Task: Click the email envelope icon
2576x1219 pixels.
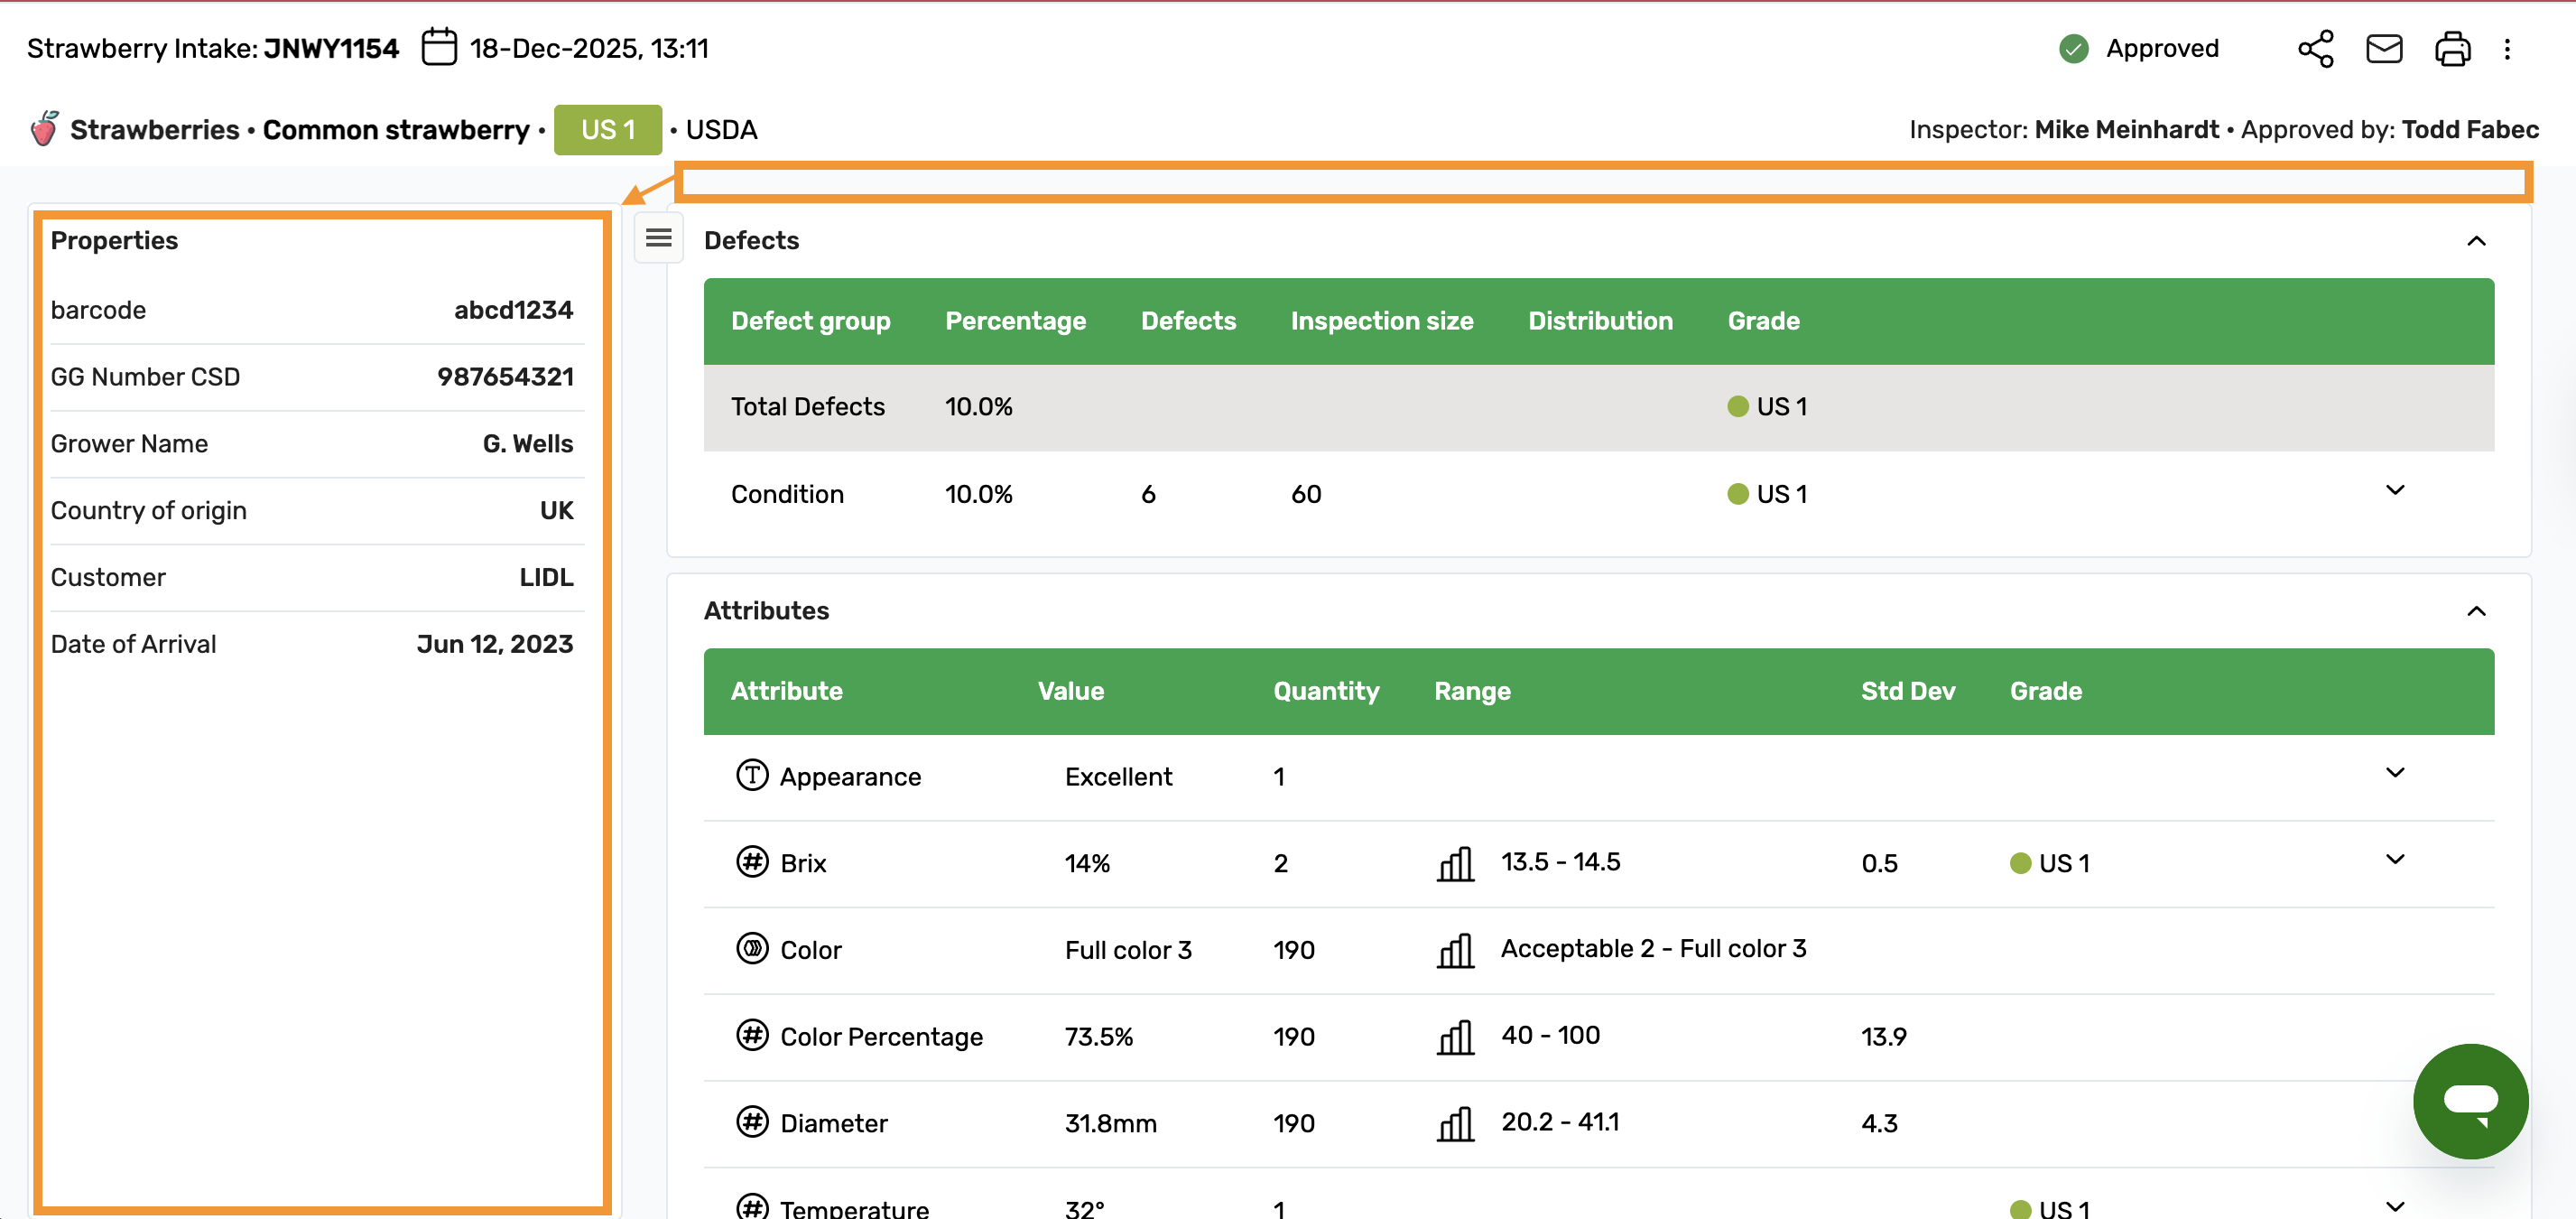Action: 2384,48
